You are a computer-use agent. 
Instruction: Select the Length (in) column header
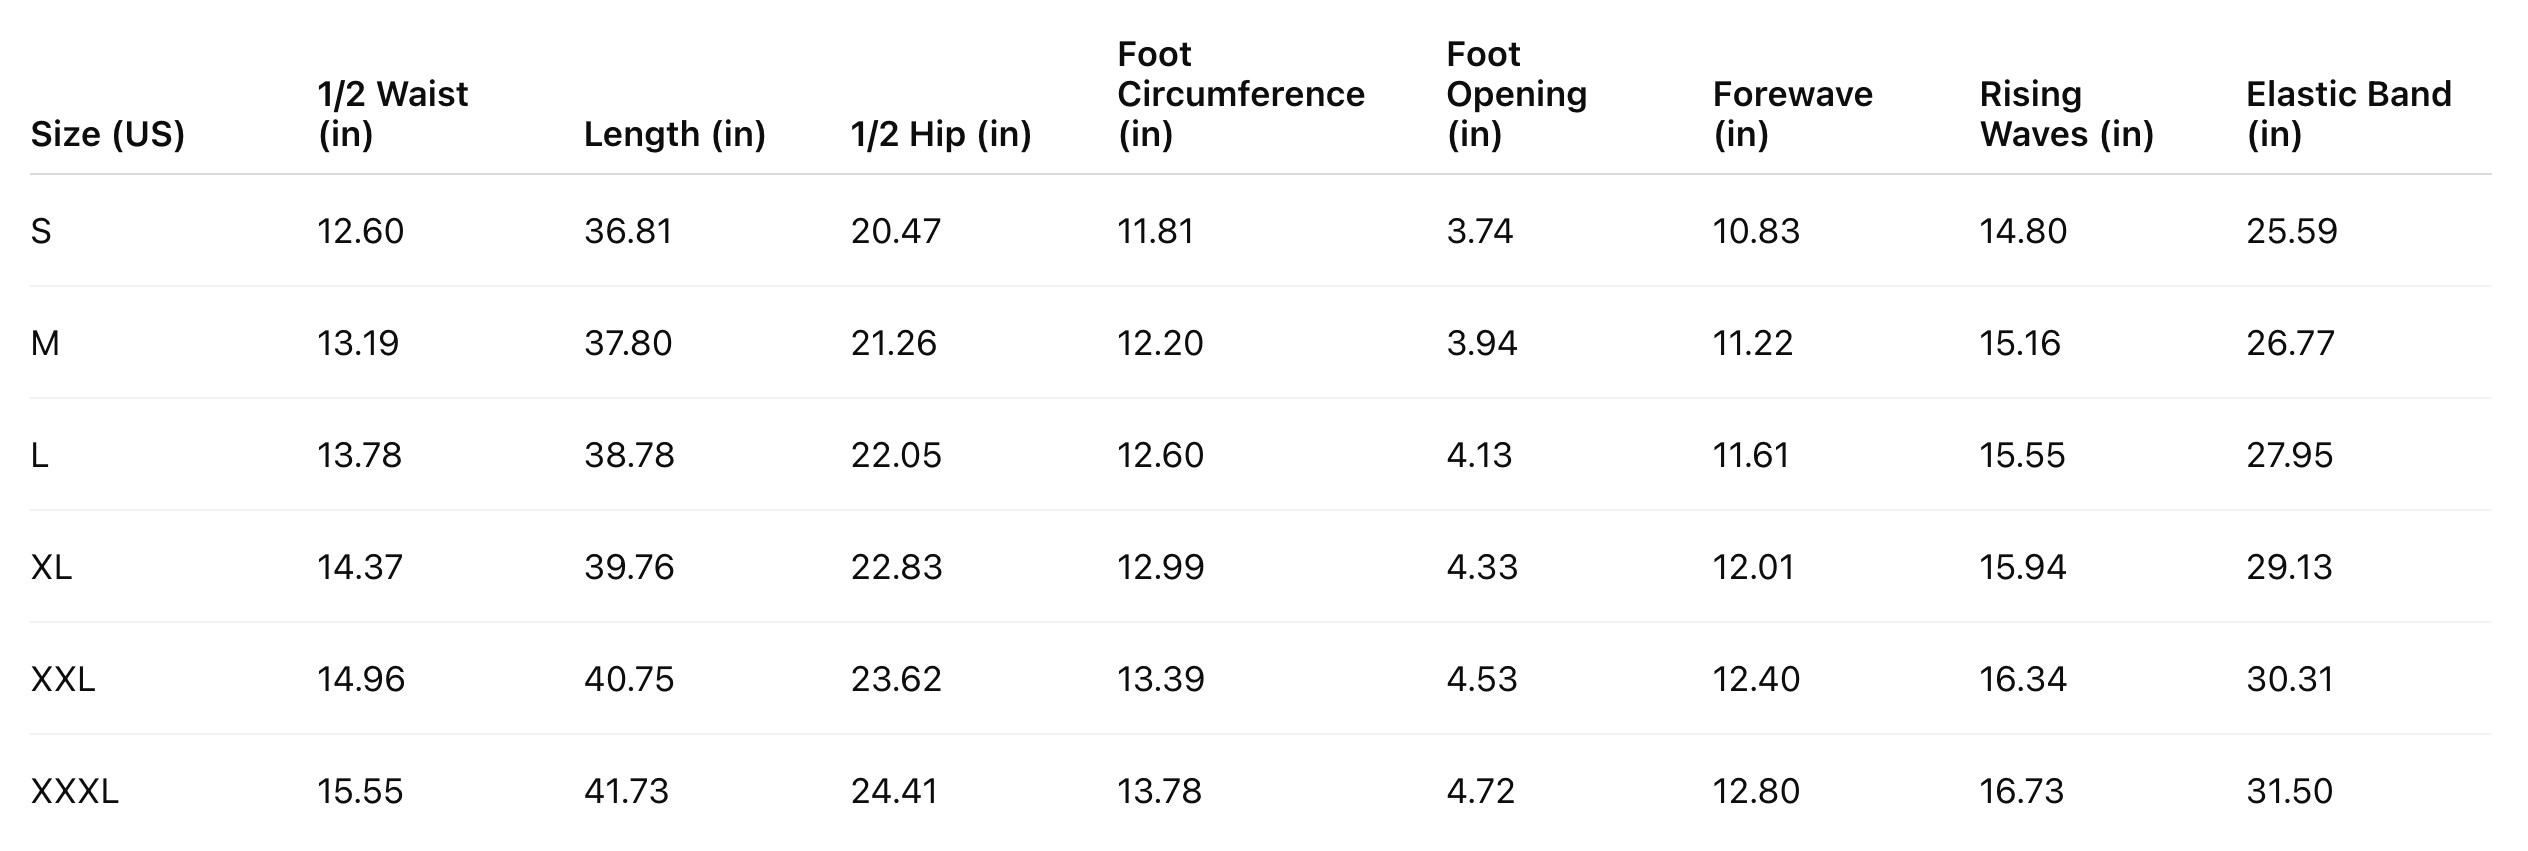coord(674,134)
